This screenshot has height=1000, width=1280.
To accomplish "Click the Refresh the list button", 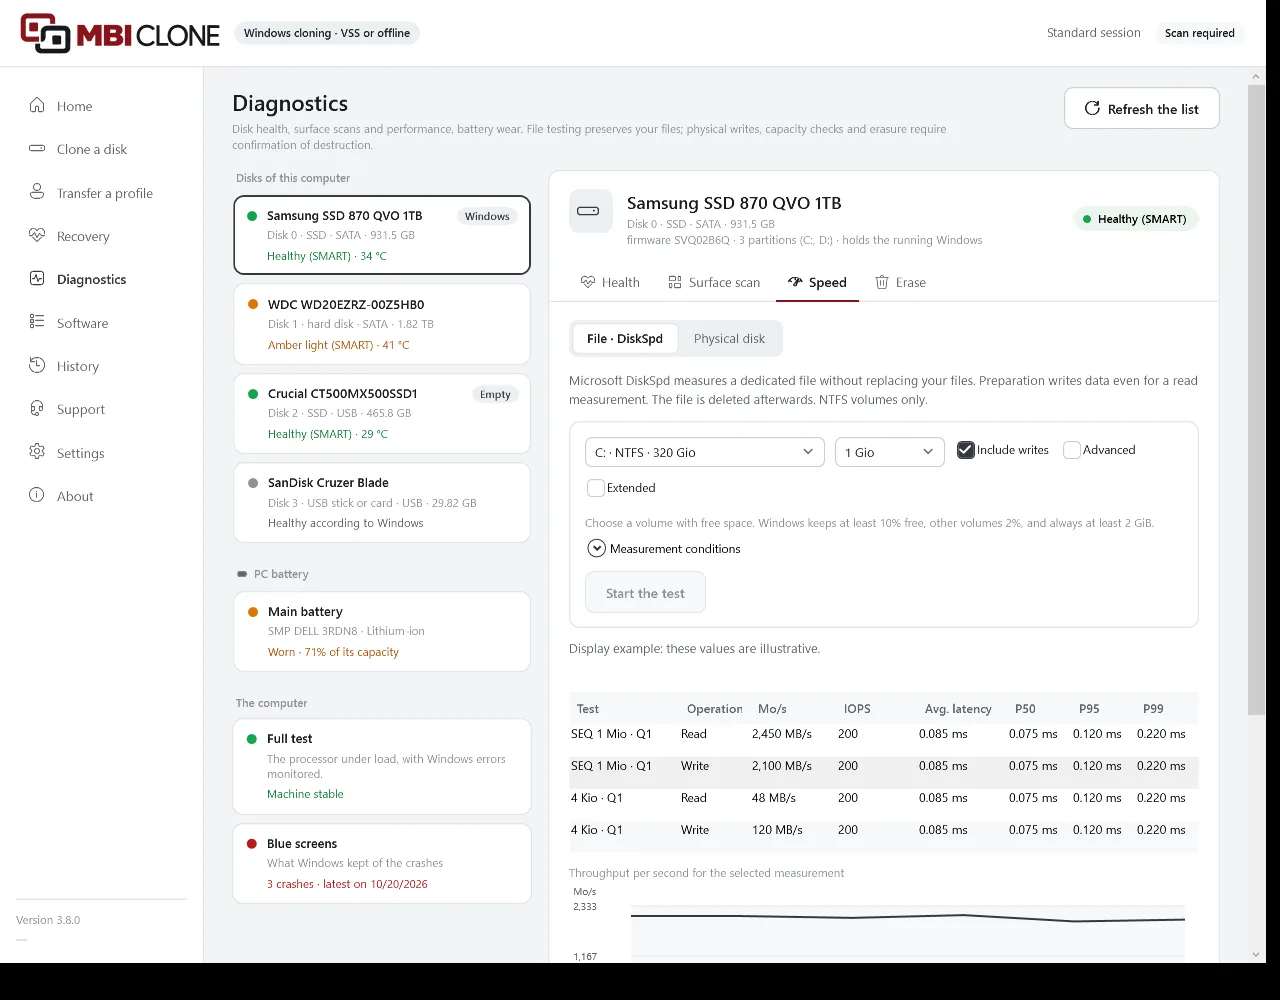I will (1142, 109).
